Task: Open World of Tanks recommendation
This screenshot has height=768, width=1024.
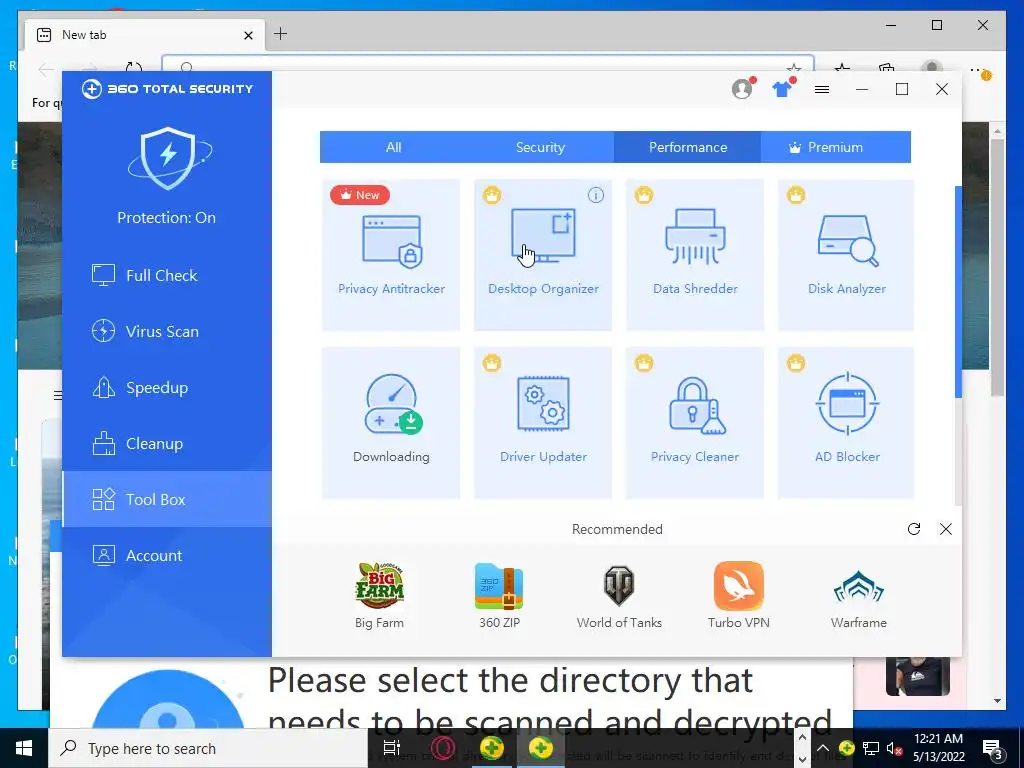Action: pyautogui.click(x=619, y=595)
